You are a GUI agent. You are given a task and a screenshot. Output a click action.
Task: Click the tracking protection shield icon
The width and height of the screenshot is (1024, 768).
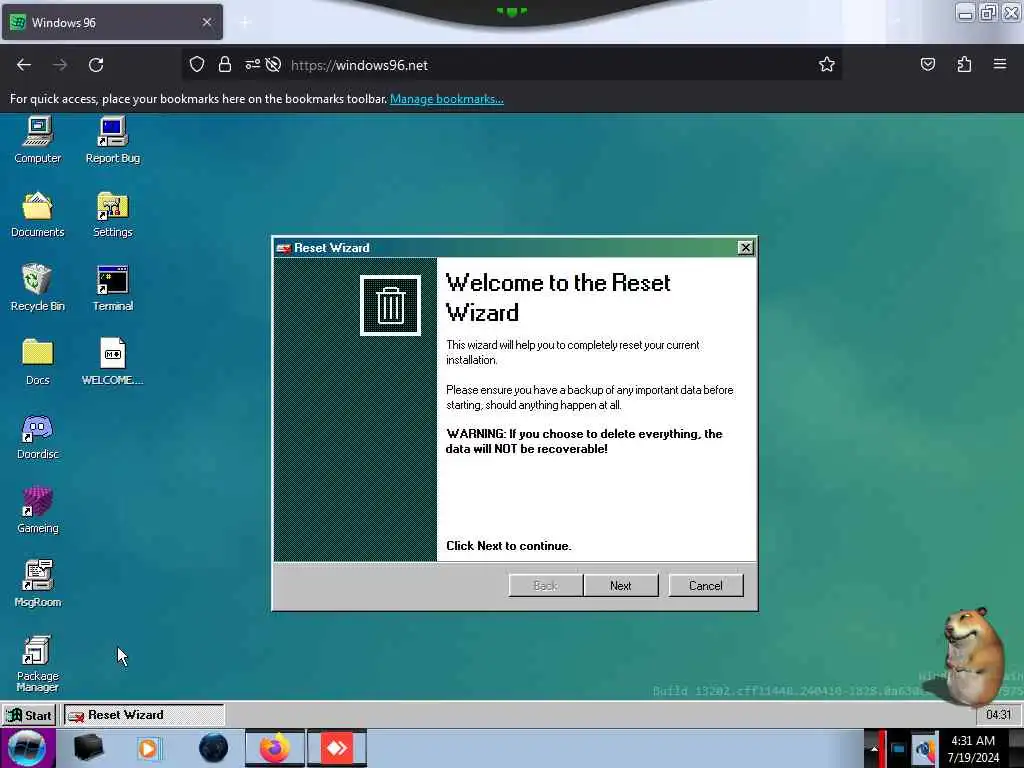point(197,65)
